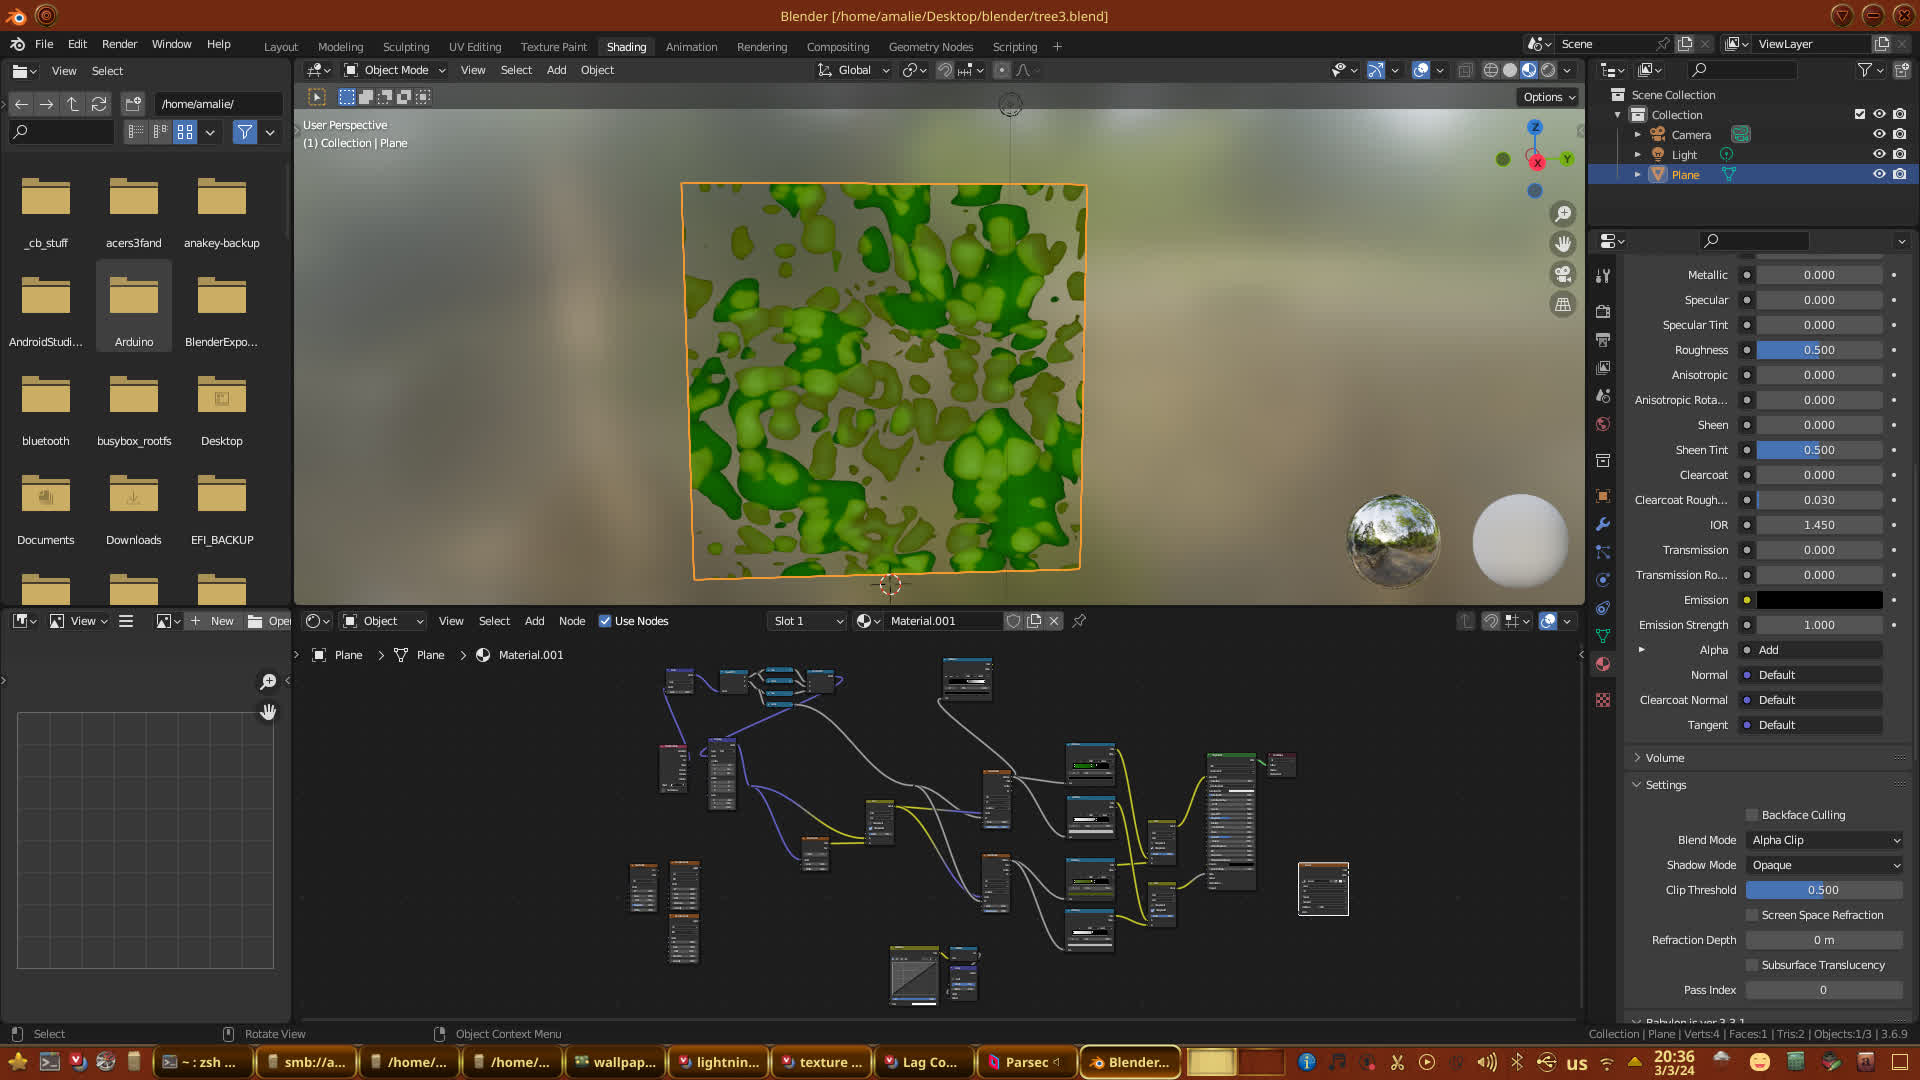Enable Backface Culling checkbox
The width and height of the screenshot is (1920, 1080).
click(x=1752, y=815)
